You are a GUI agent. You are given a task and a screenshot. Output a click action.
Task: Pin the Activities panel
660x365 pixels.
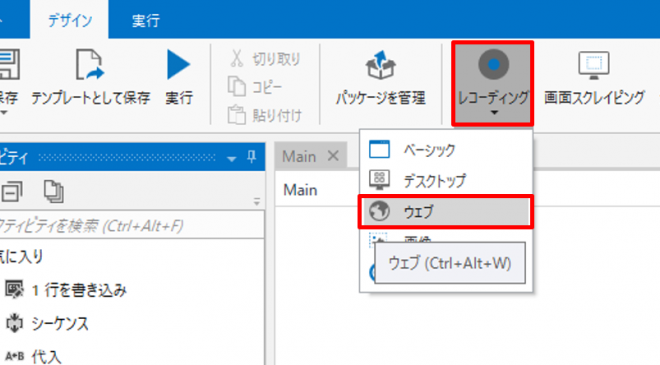tap(252, 157)
